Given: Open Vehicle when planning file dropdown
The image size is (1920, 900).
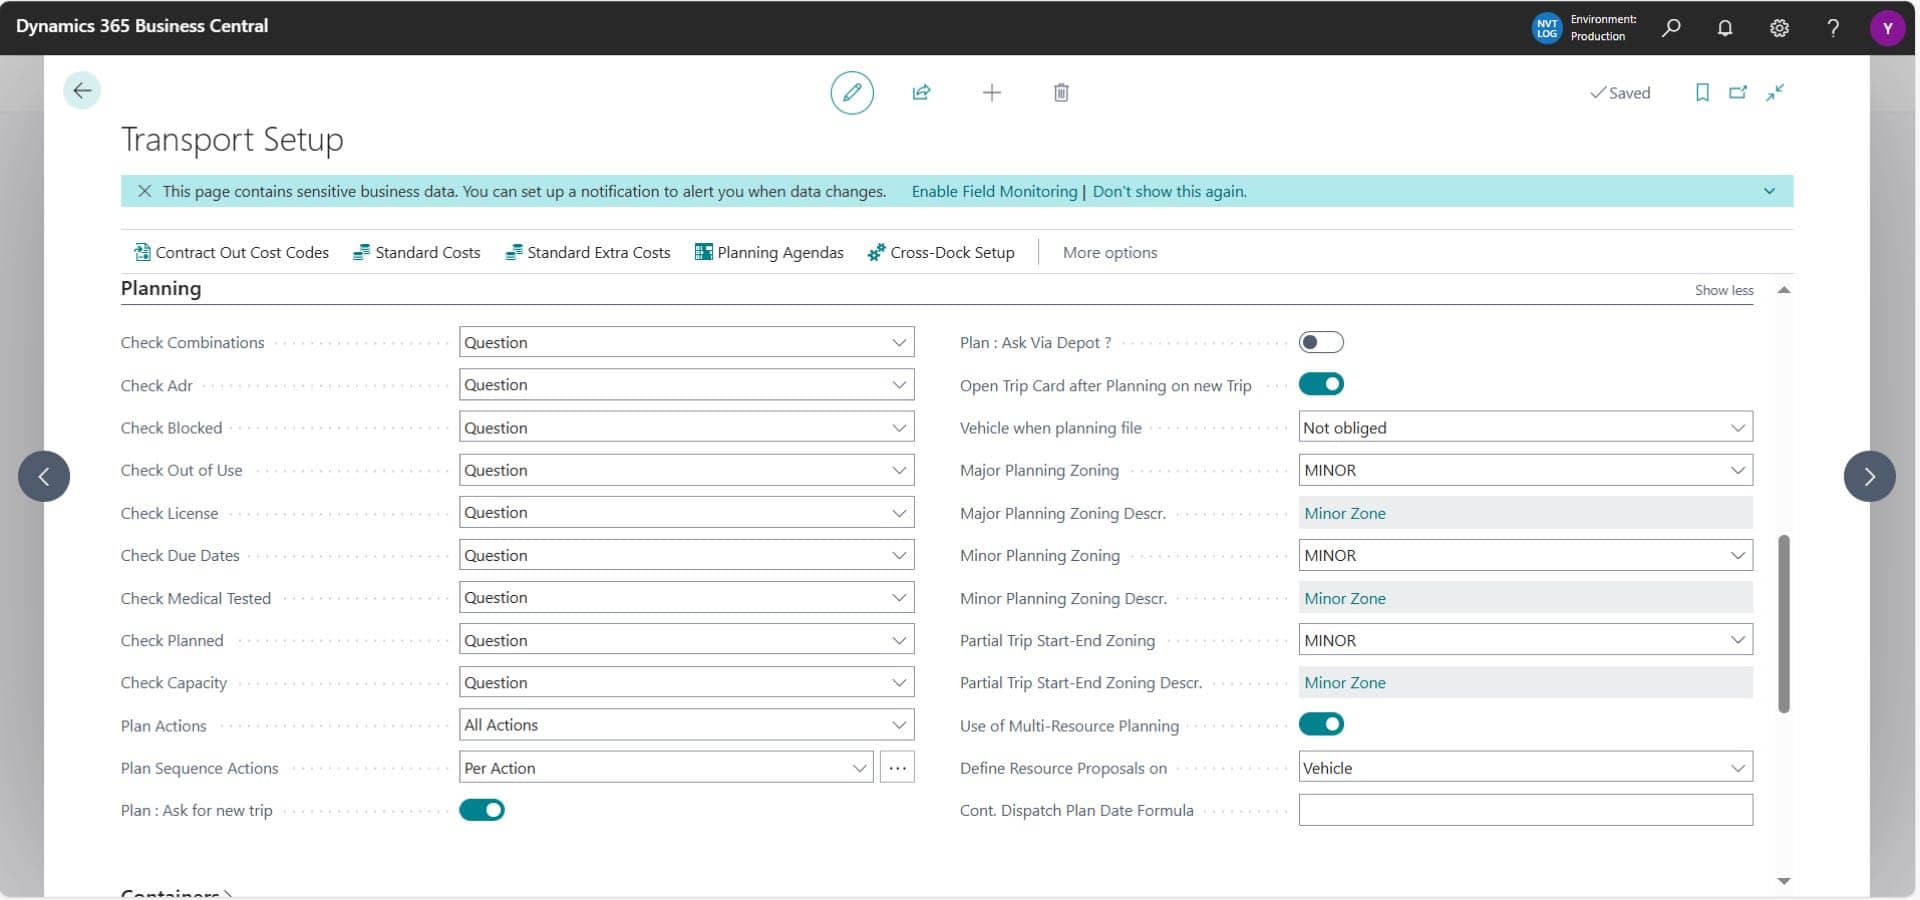Looking at the screenshot, I should tap(1525, 427).
